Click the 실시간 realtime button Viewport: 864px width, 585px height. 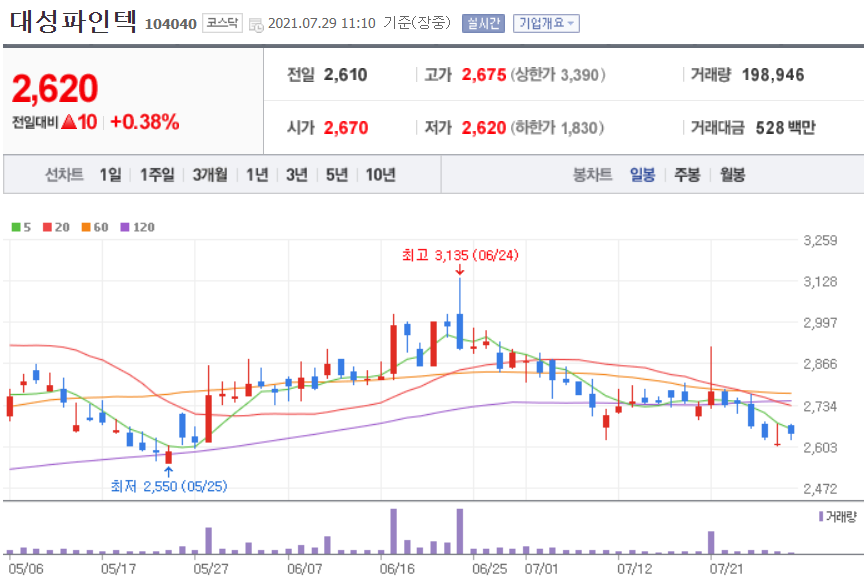tap(483, 23)
